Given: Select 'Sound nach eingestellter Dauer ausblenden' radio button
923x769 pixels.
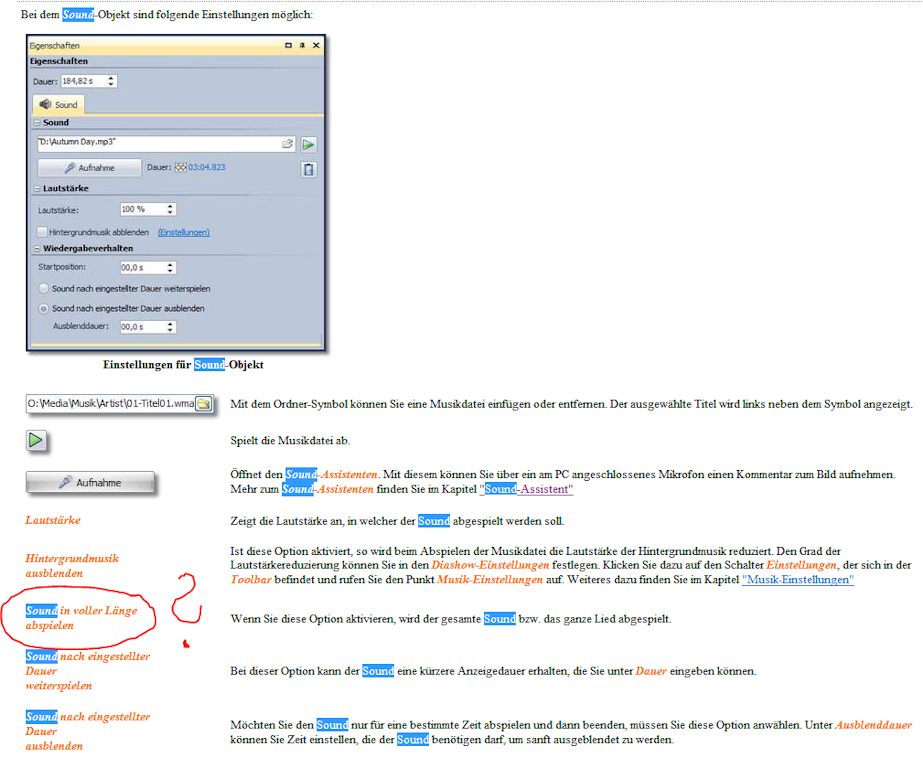Looking at the screenshot, I should (44, 309).
